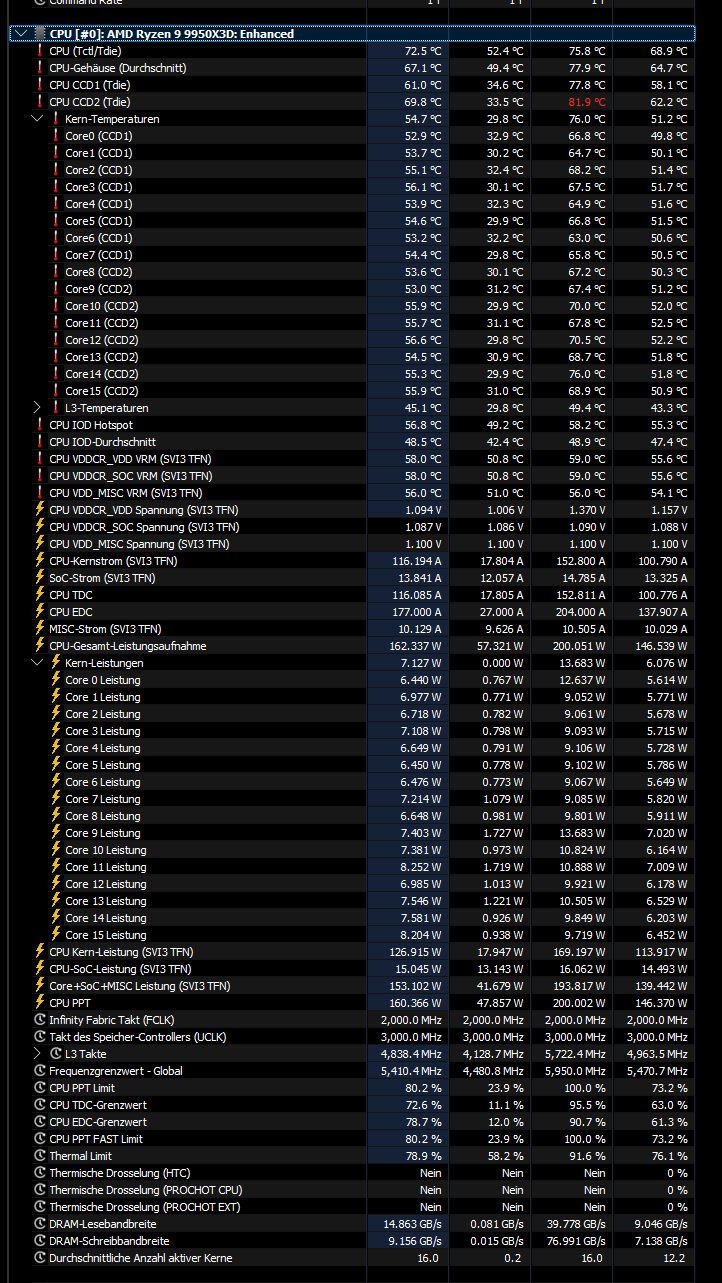Image resolution: width=722 pixels, height=1283 pixels.
Task: Collapse the Kern-Temperaturen group
Action: point(37,119)
